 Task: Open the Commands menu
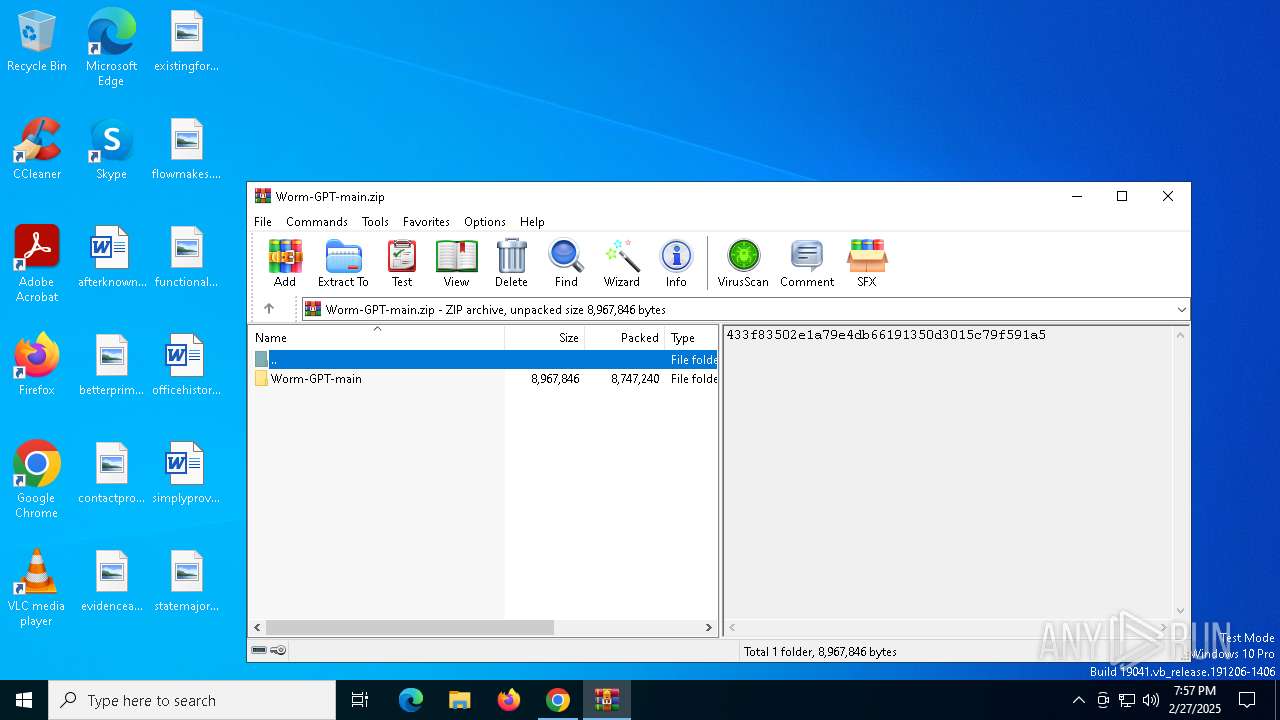[x=317, y=222]
